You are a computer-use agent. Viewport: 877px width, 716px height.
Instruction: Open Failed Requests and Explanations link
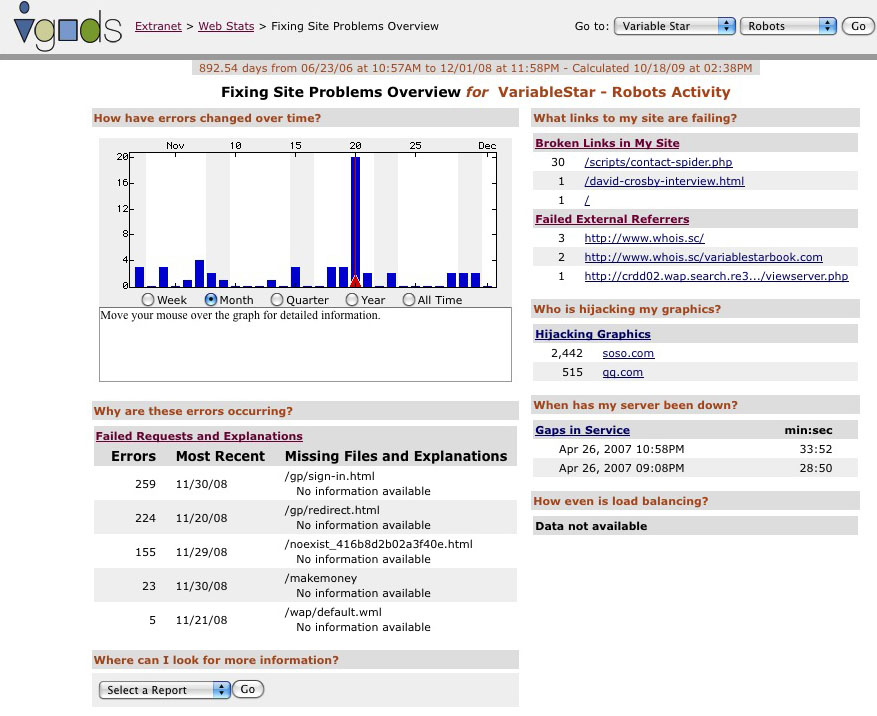click(199, 436)
